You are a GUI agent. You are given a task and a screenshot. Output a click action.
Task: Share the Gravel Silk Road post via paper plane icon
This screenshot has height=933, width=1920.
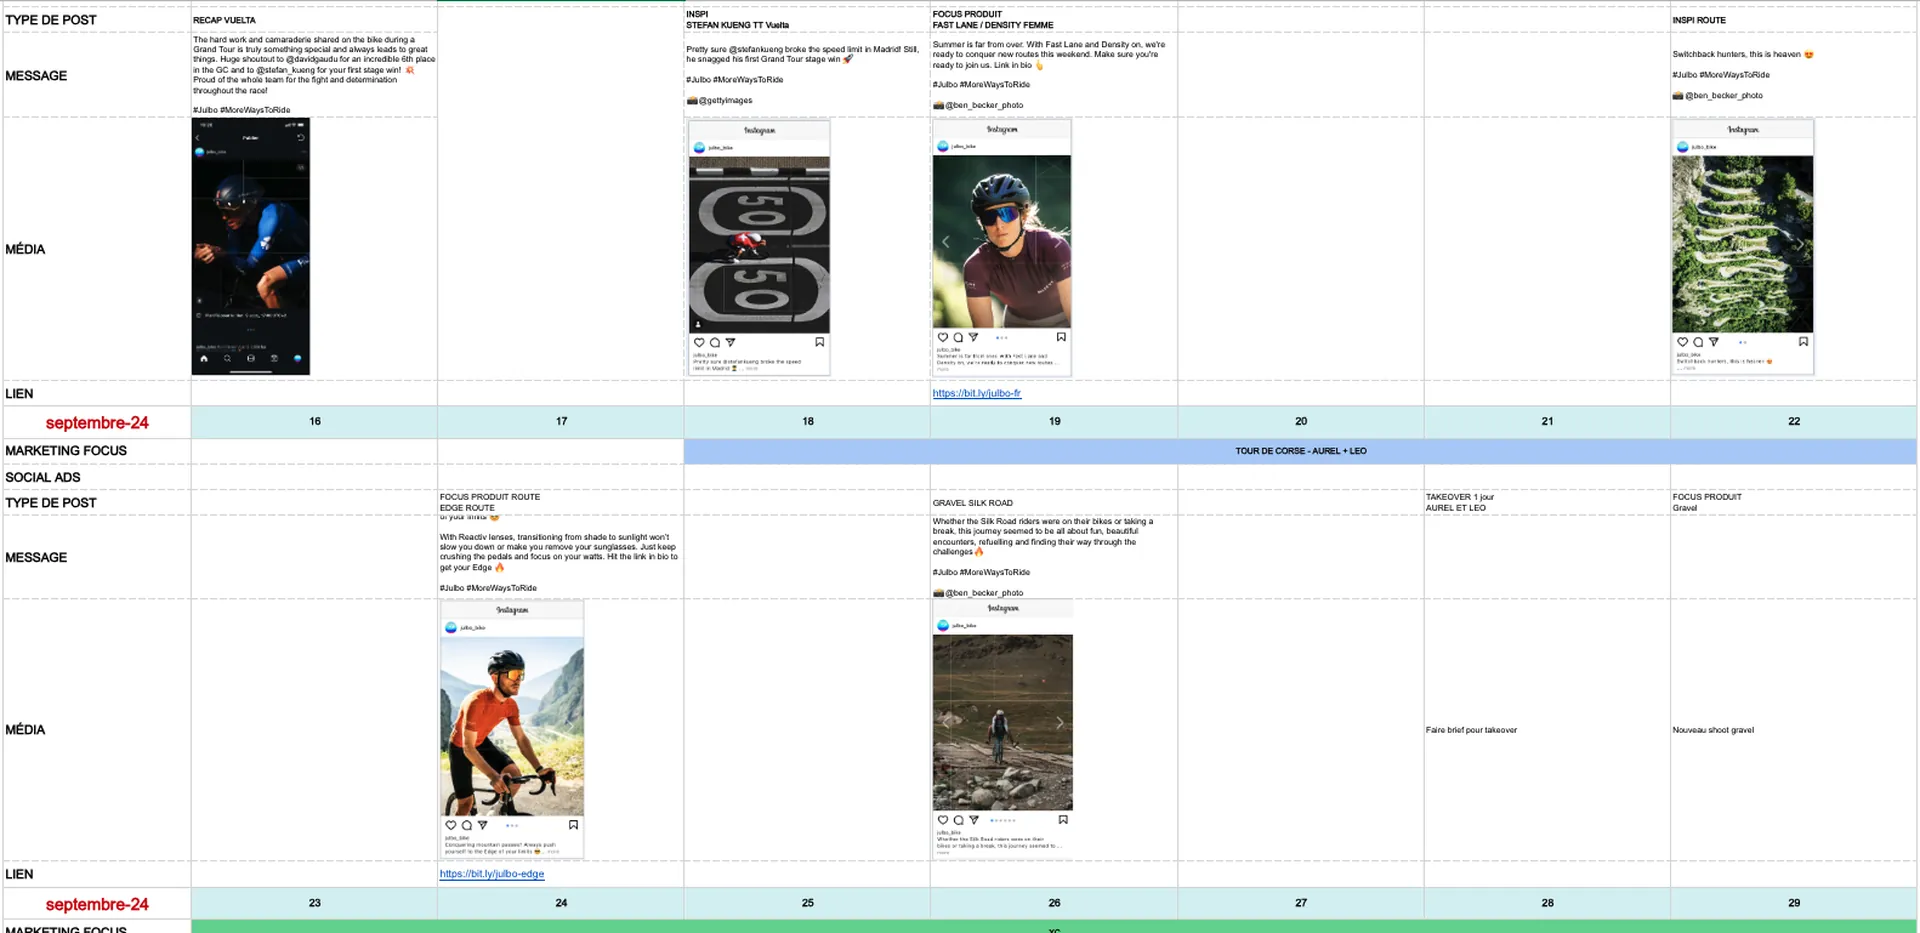(974, 820)
